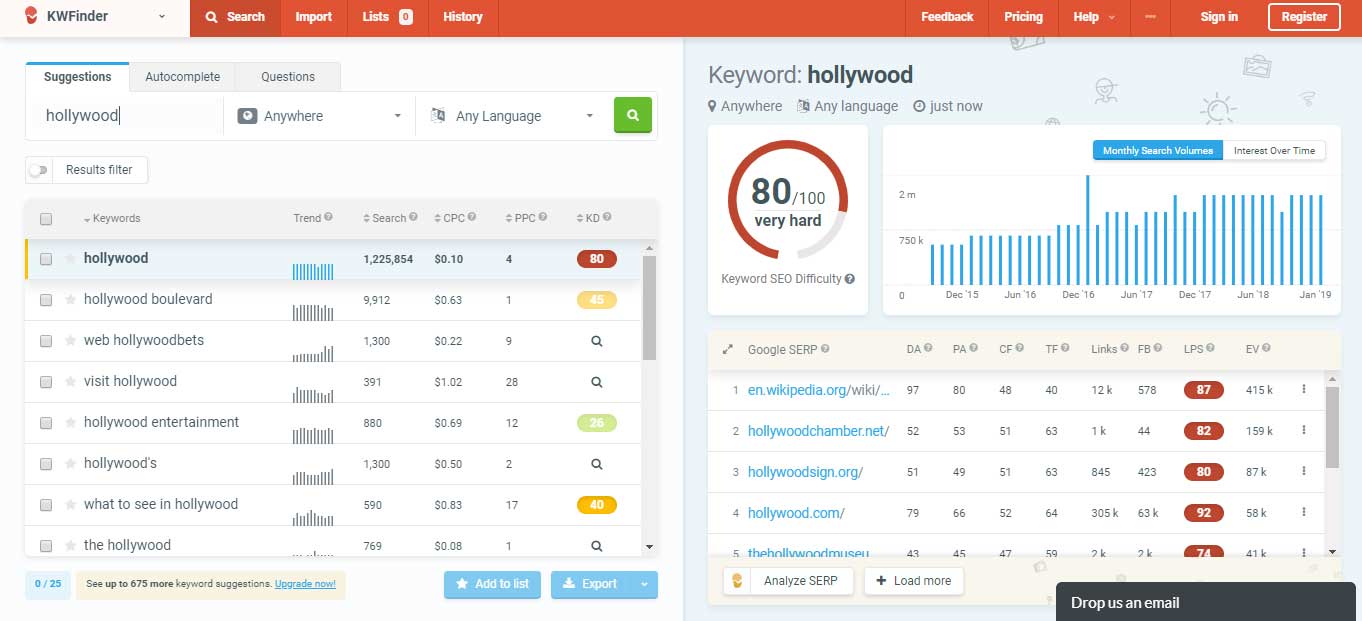Open the Any Language dropdown

(x=510, y=115)
